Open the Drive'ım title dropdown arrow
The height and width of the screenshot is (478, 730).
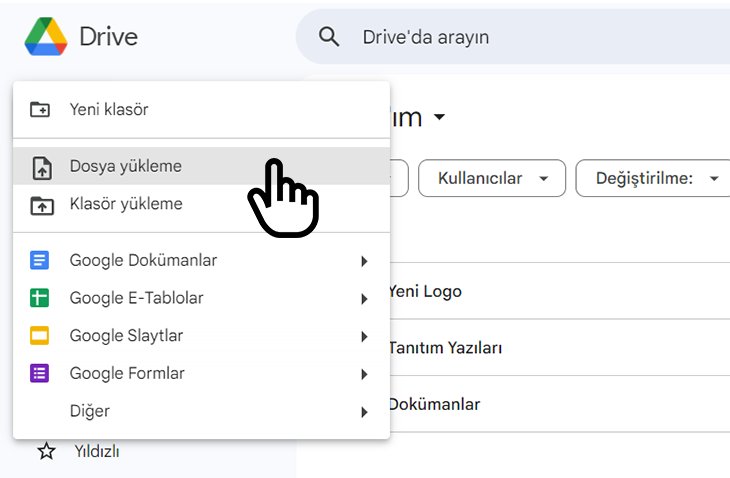coord(439,116)
